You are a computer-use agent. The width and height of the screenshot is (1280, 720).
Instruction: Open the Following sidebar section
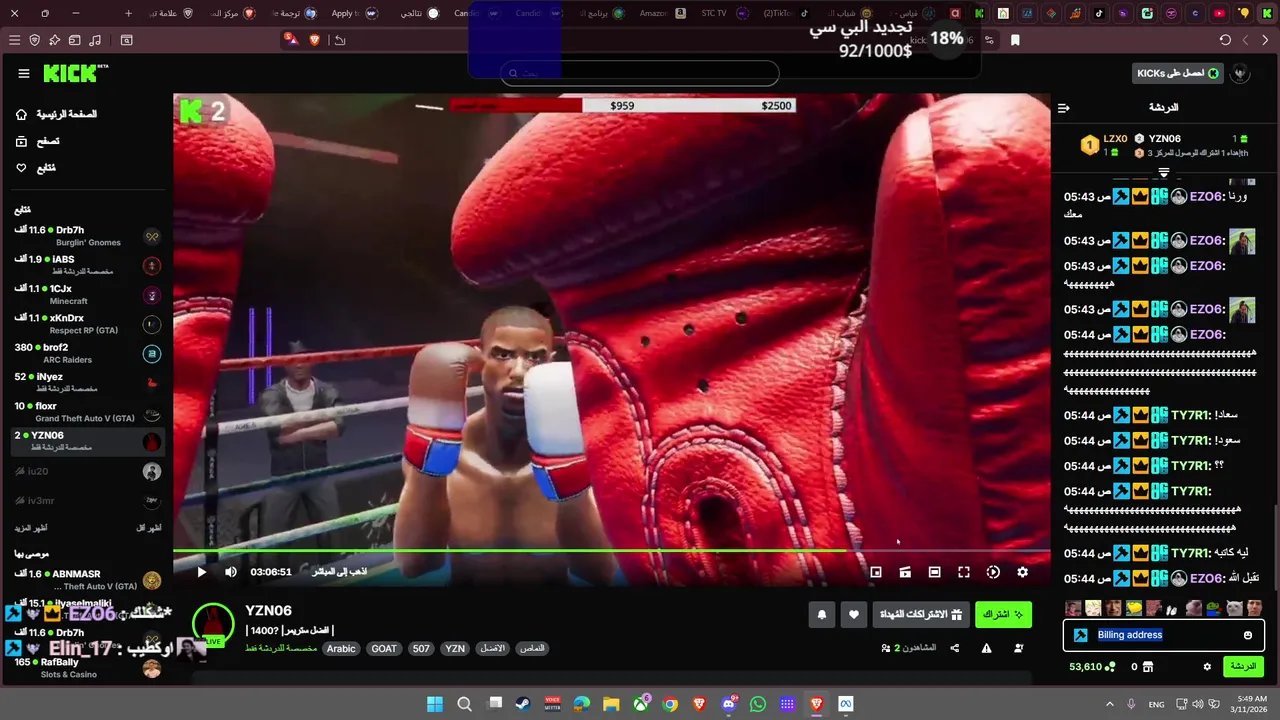click(35, 168)
